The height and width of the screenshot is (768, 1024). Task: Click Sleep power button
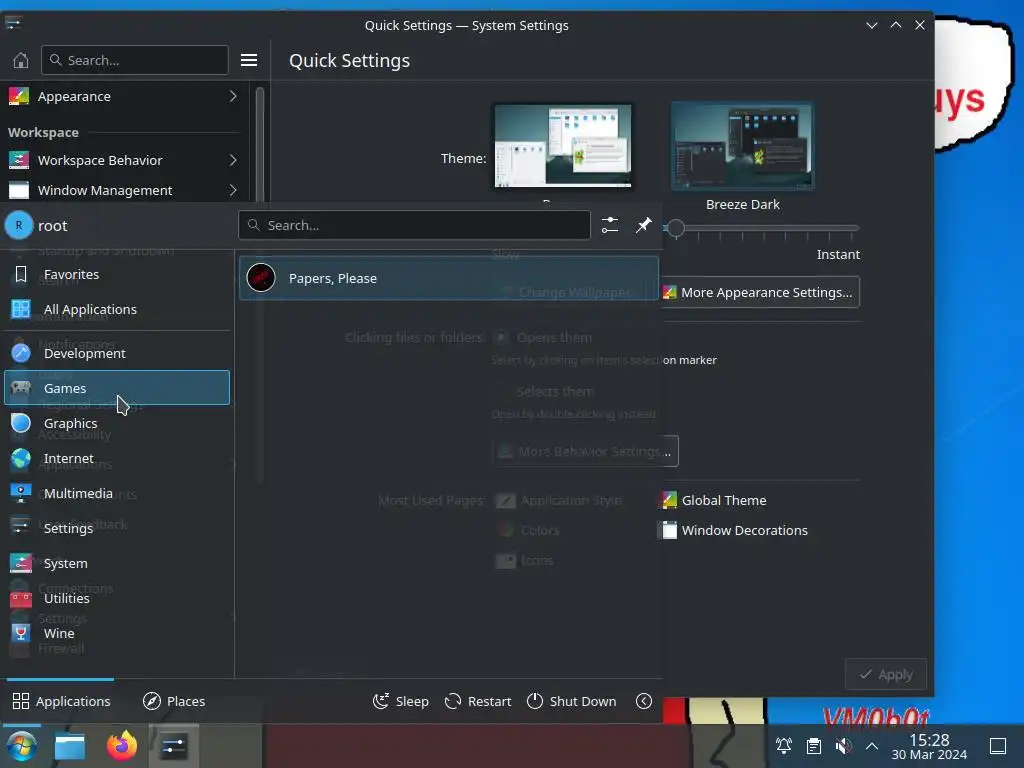pos(401,701)
